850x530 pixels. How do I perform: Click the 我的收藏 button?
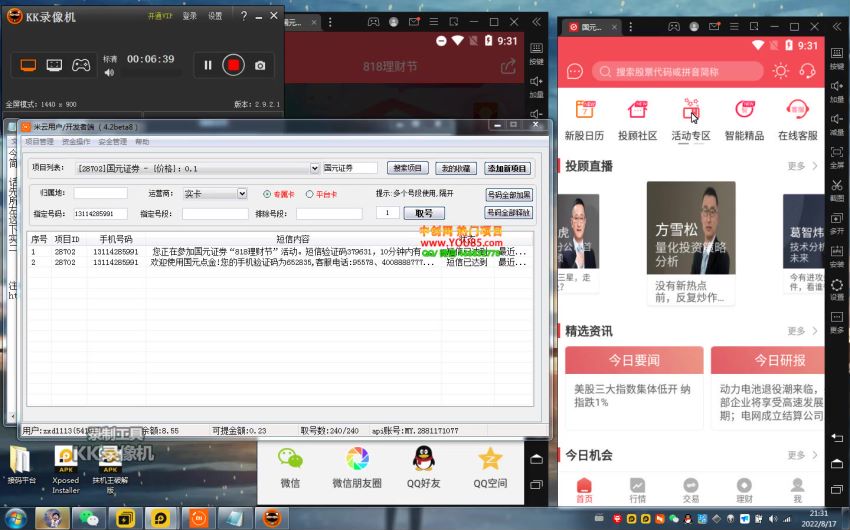pyautogui.click(x=456, y=168)
